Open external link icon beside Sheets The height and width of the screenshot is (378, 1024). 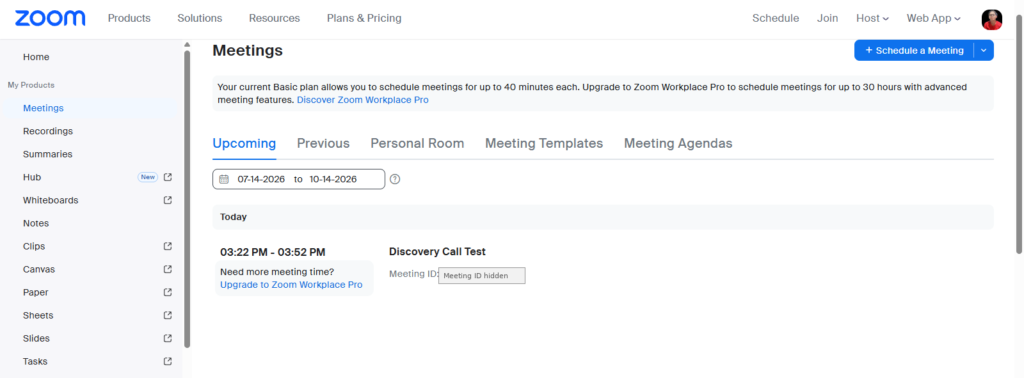[x=168, y=315]
